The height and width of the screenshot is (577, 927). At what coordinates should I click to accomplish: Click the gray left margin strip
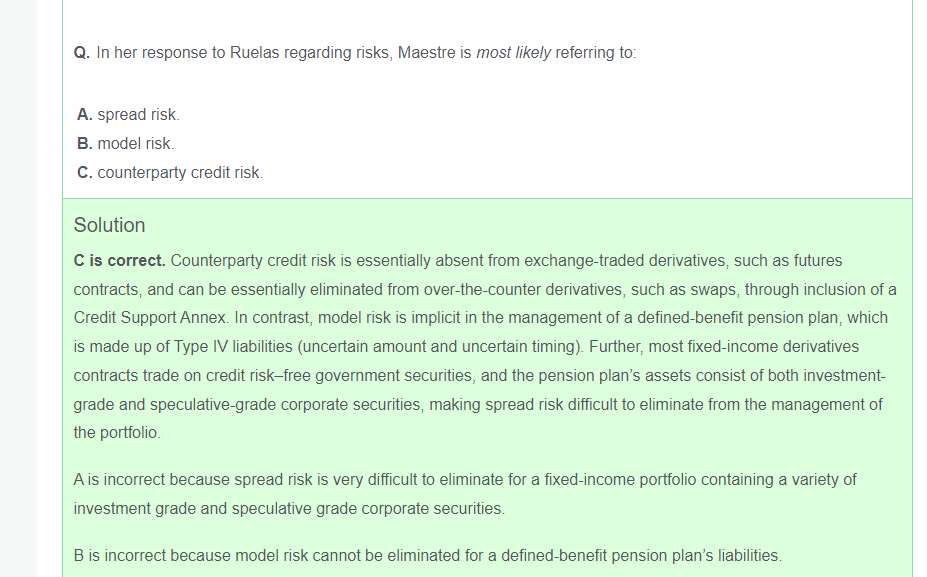(18, 300)
